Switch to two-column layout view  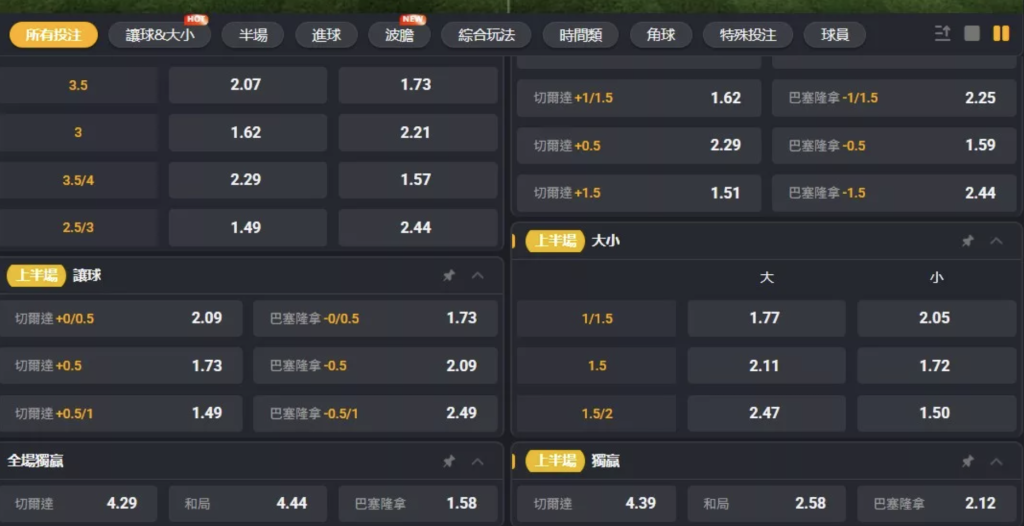tap(1001, 34)
